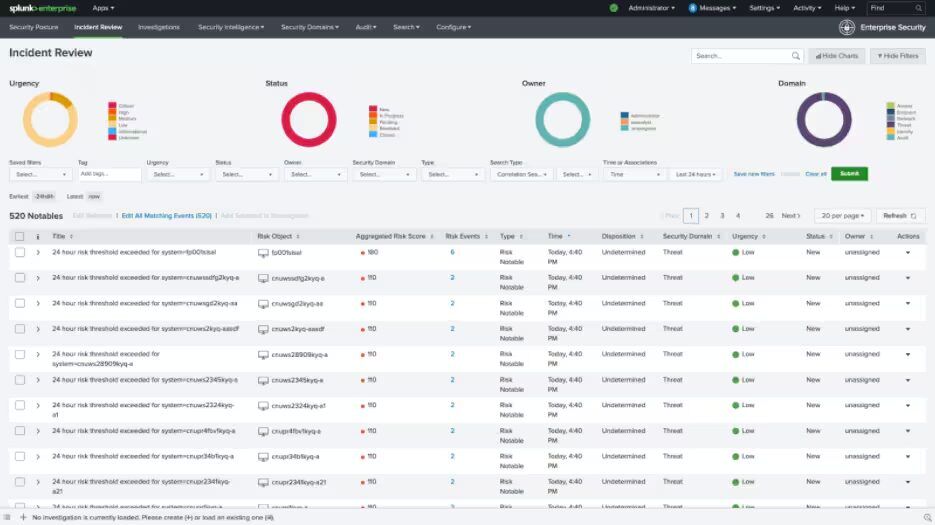This screenshot has width=935, height=525.
Task: Check the box for cnuws2kyq-aasdf notable
Action: [x=20, y=329]
